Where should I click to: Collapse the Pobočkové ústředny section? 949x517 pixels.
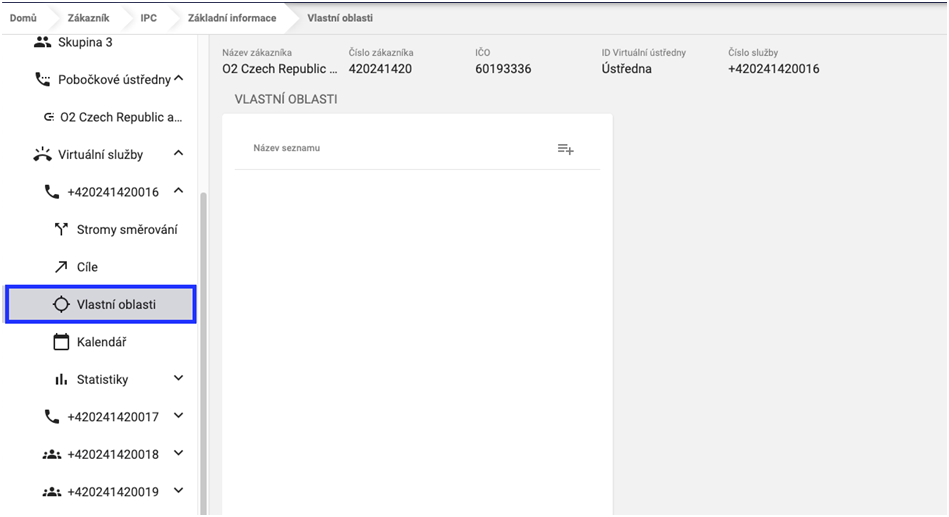pos(178,79)
